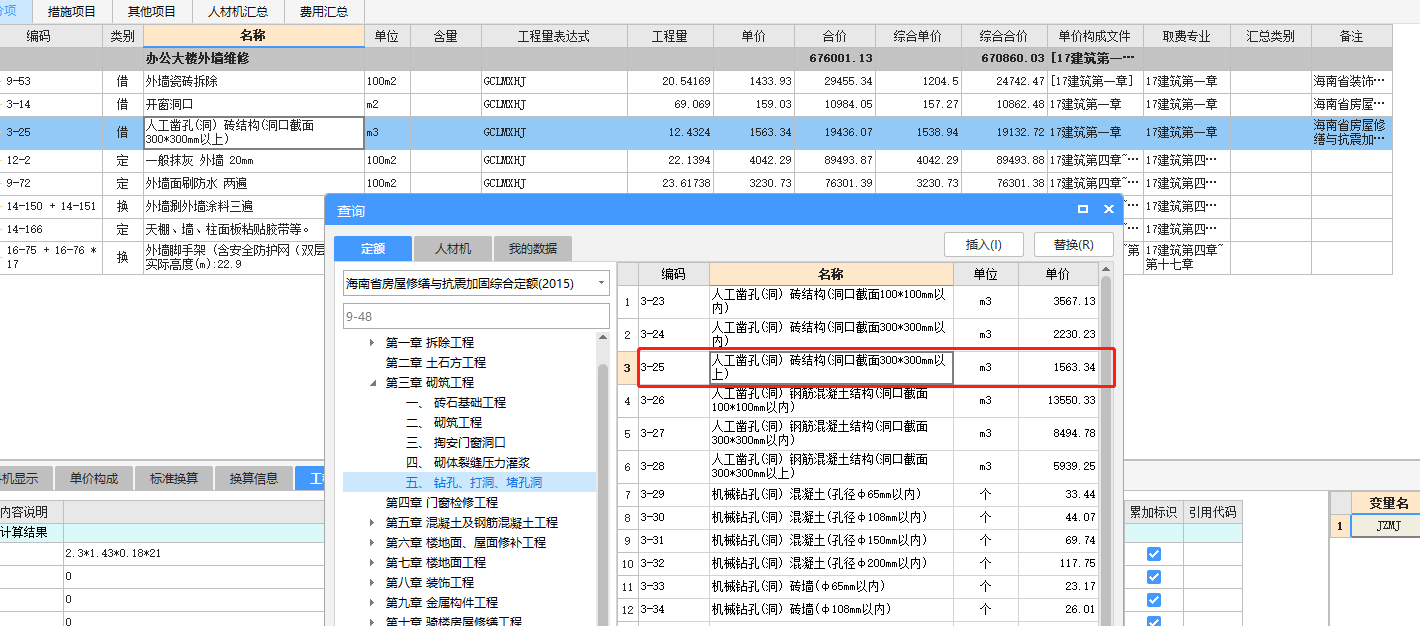Select 三、掏安门窗洞口 subitem

click(x=456, y=442)
